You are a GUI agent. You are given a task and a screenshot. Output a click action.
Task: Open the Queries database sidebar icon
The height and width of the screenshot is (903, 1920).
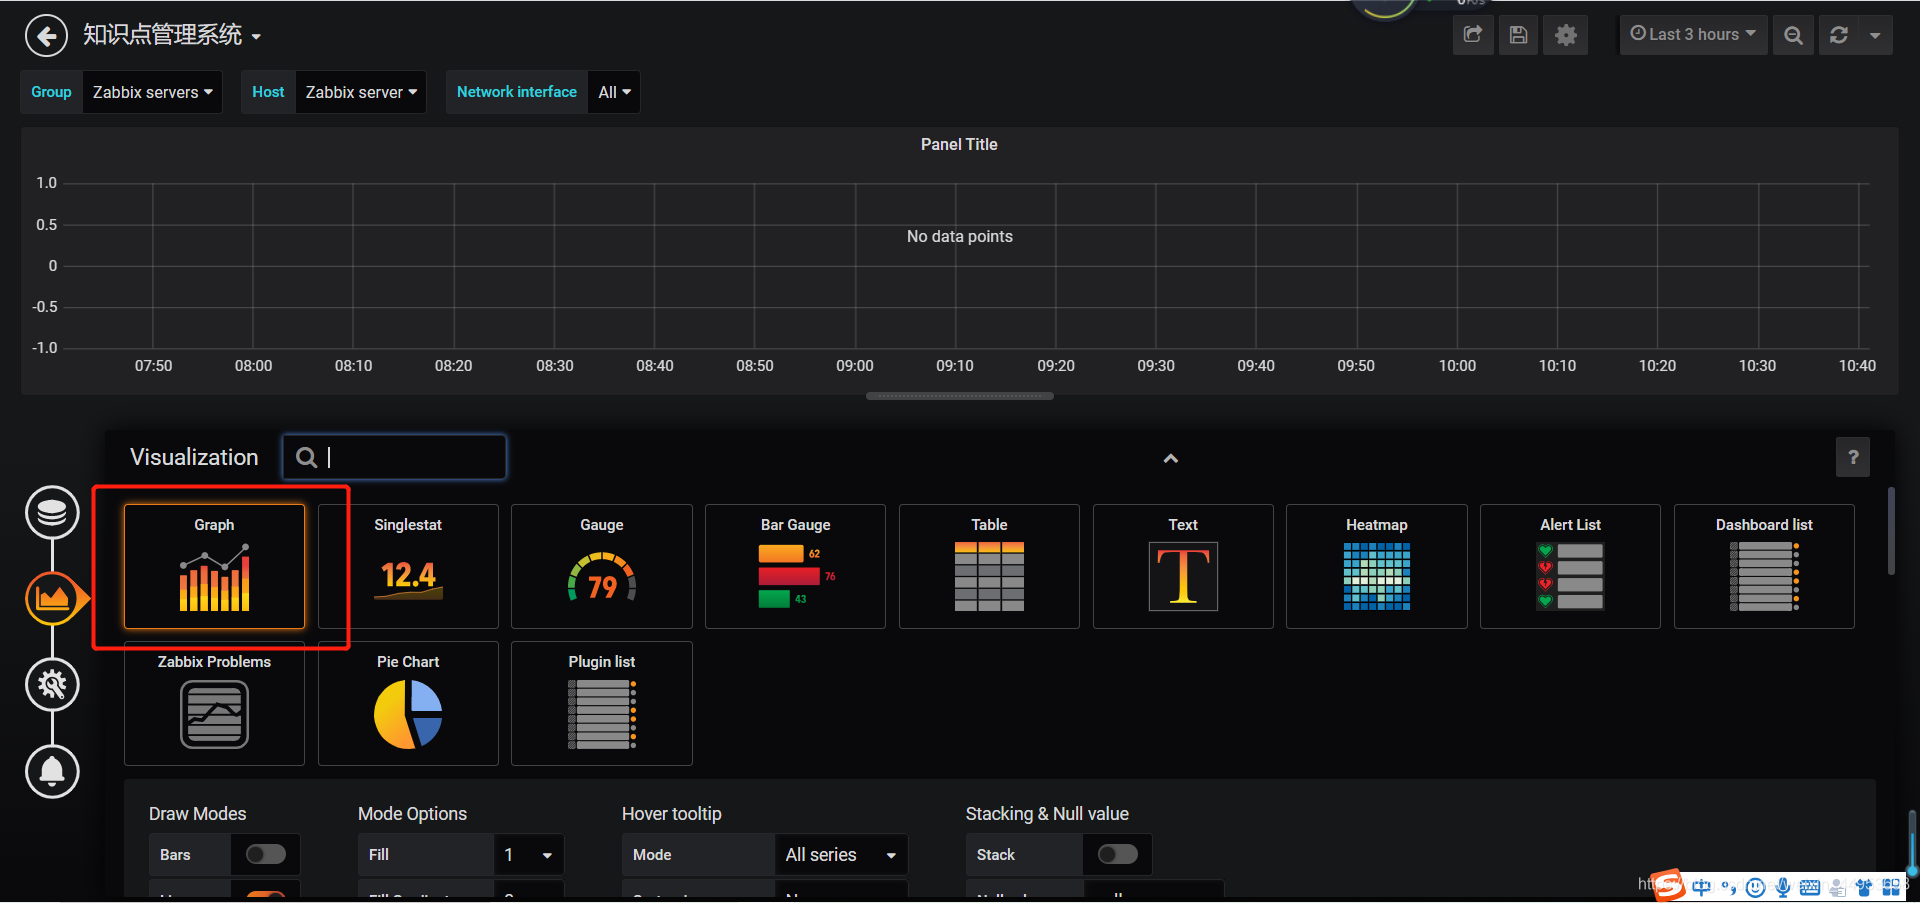[x=52, y=512]
